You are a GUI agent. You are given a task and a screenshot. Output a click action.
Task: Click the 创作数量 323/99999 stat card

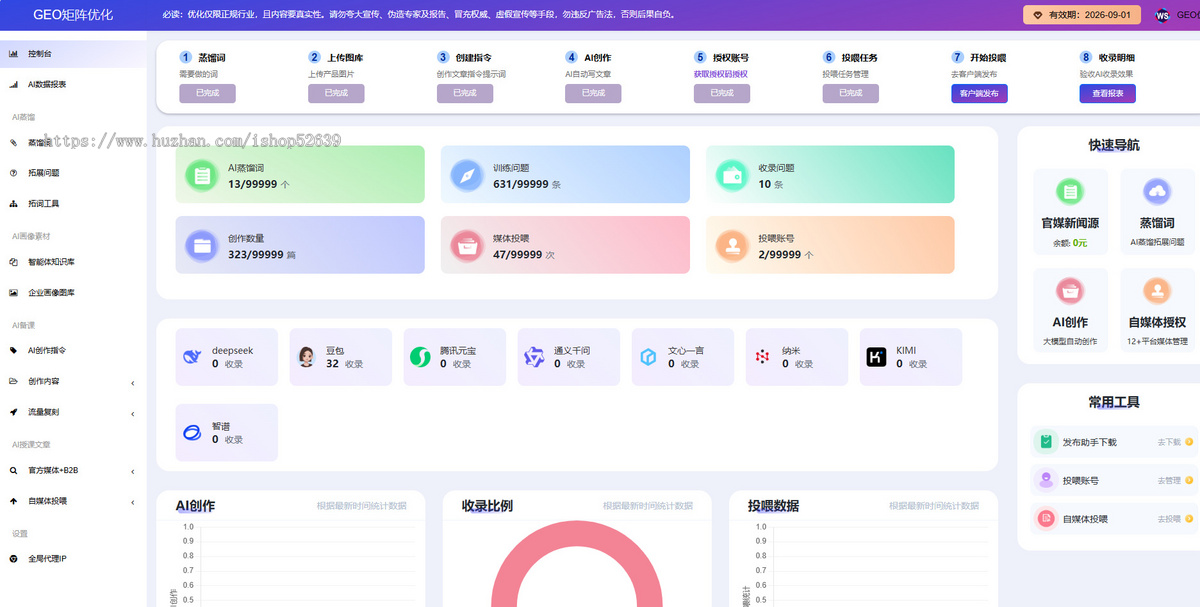pyautogui.click(x=300, y=245)
